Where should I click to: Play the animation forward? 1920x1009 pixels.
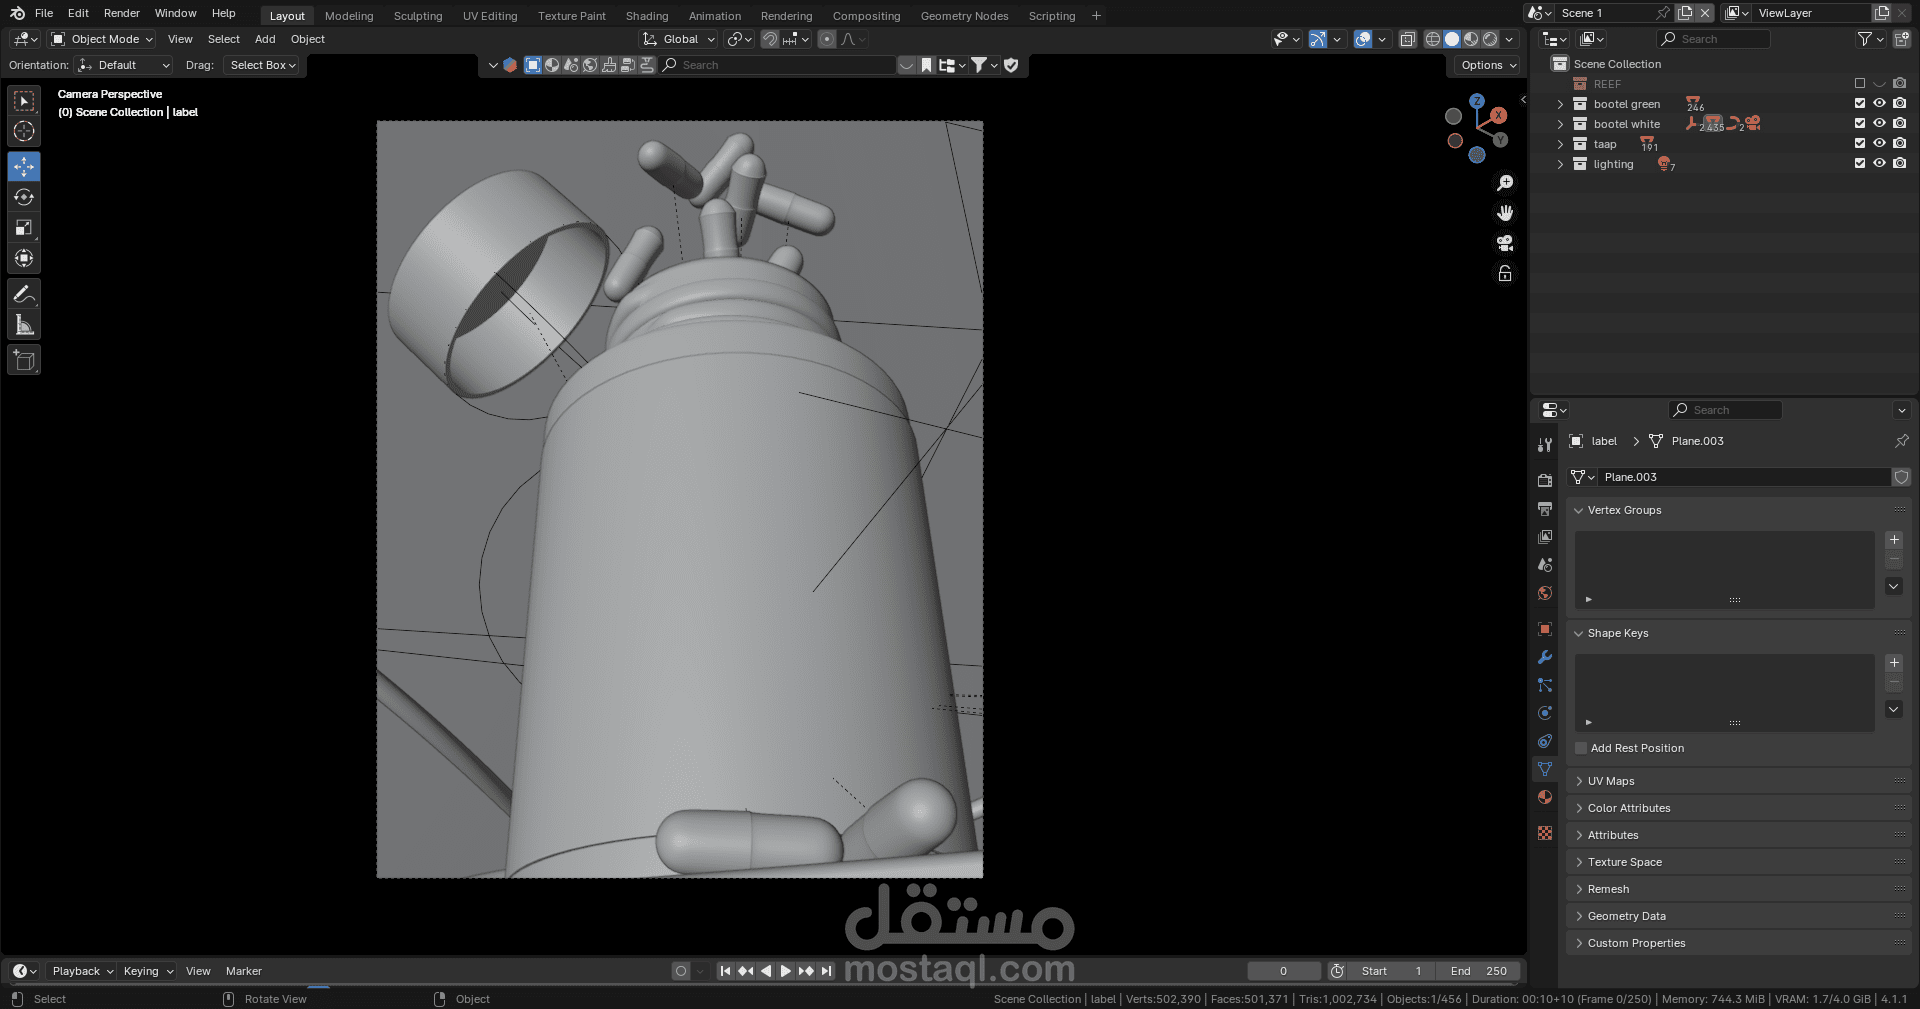(x=786, y=971)
